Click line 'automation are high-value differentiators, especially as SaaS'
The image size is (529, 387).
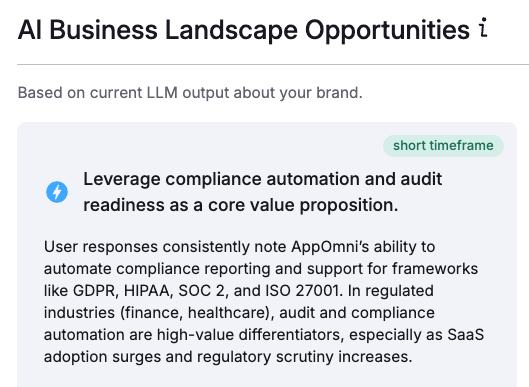coord(264,335)
